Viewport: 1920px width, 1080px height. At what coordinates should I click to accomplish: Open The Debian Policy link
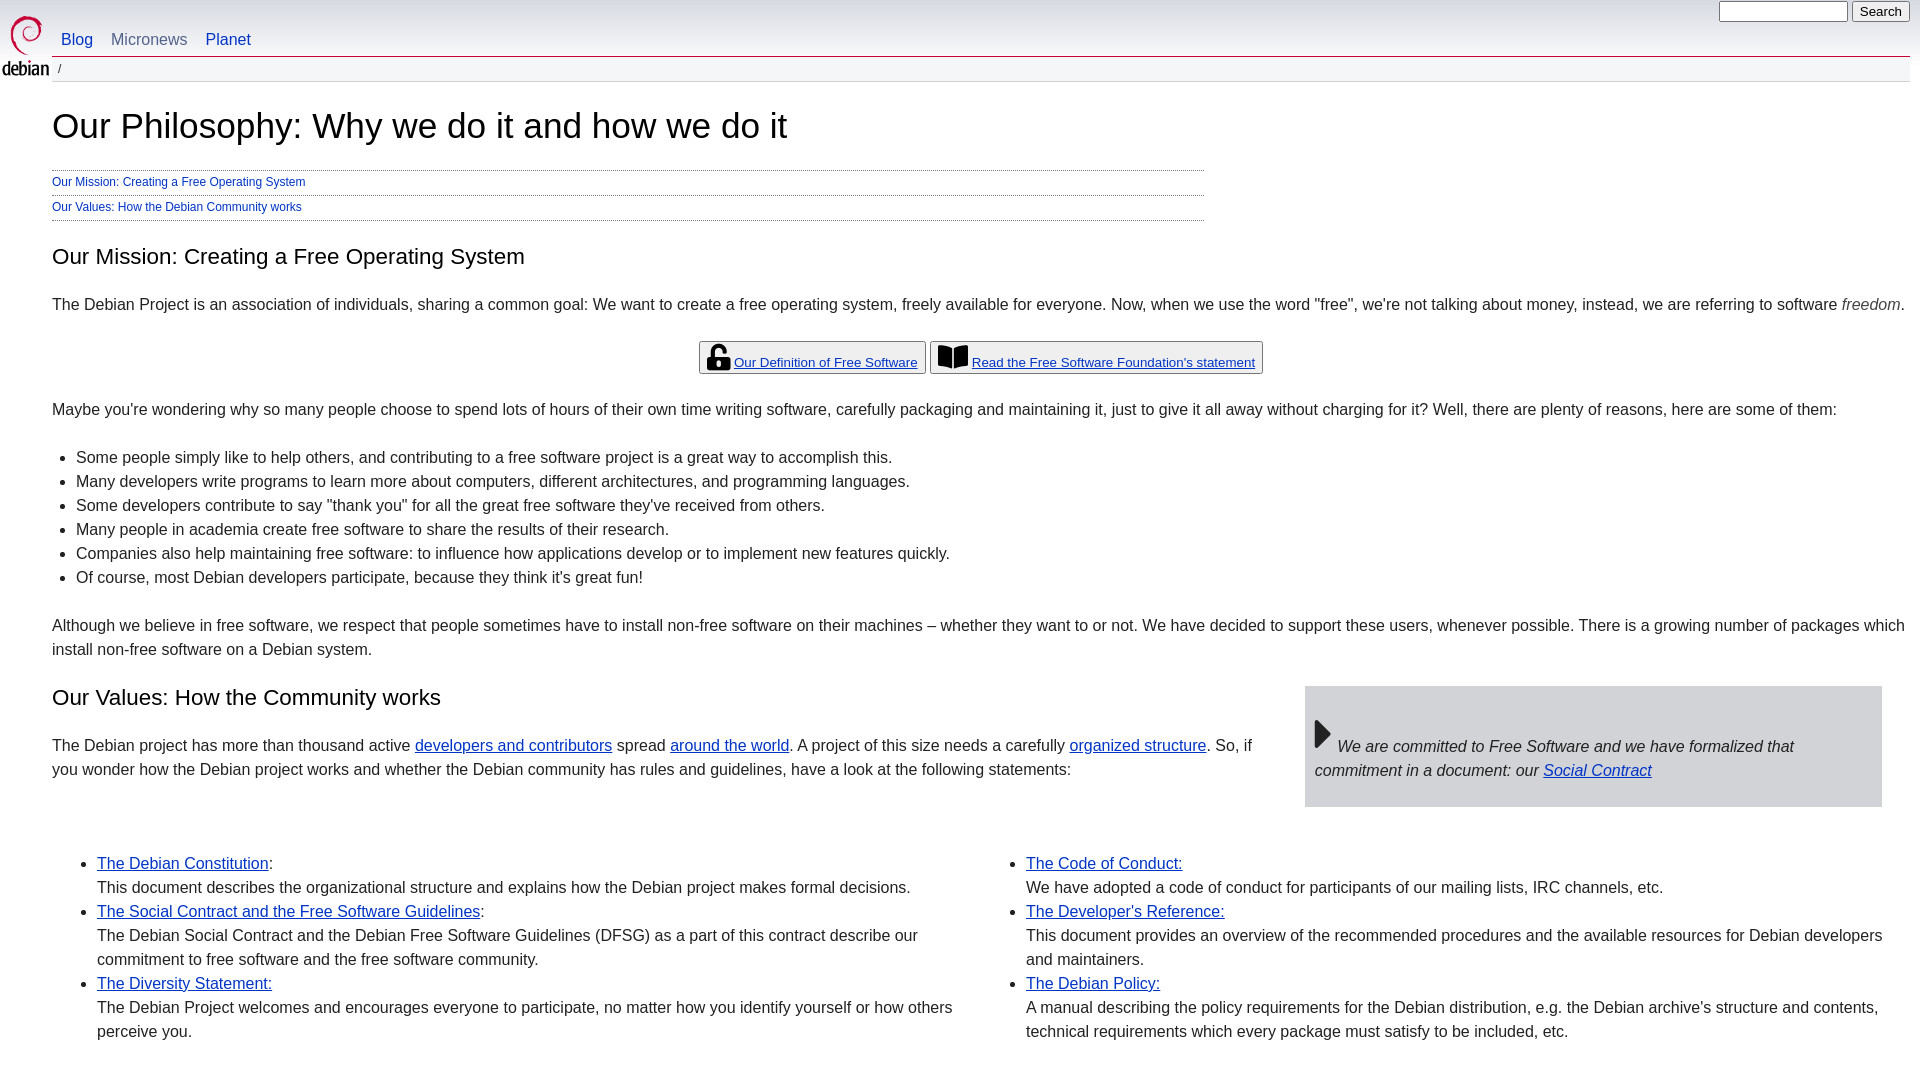(x=1093, y=984)
